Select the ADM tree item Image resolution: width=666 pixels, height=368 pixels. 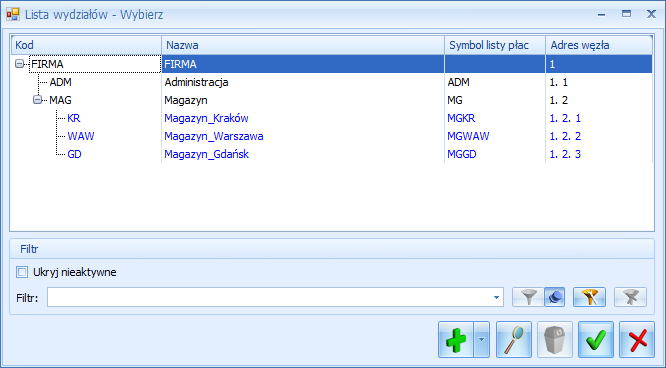pos(60,82)
